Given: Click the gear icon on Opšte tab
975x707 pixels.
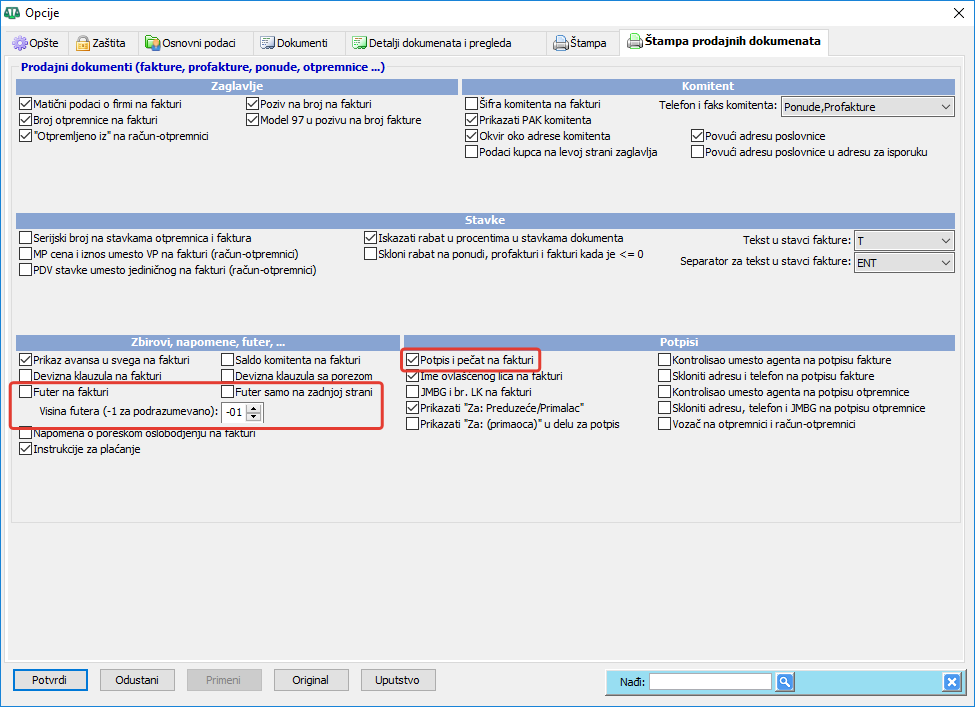Looking at the screenshot, I should [20, 43].
